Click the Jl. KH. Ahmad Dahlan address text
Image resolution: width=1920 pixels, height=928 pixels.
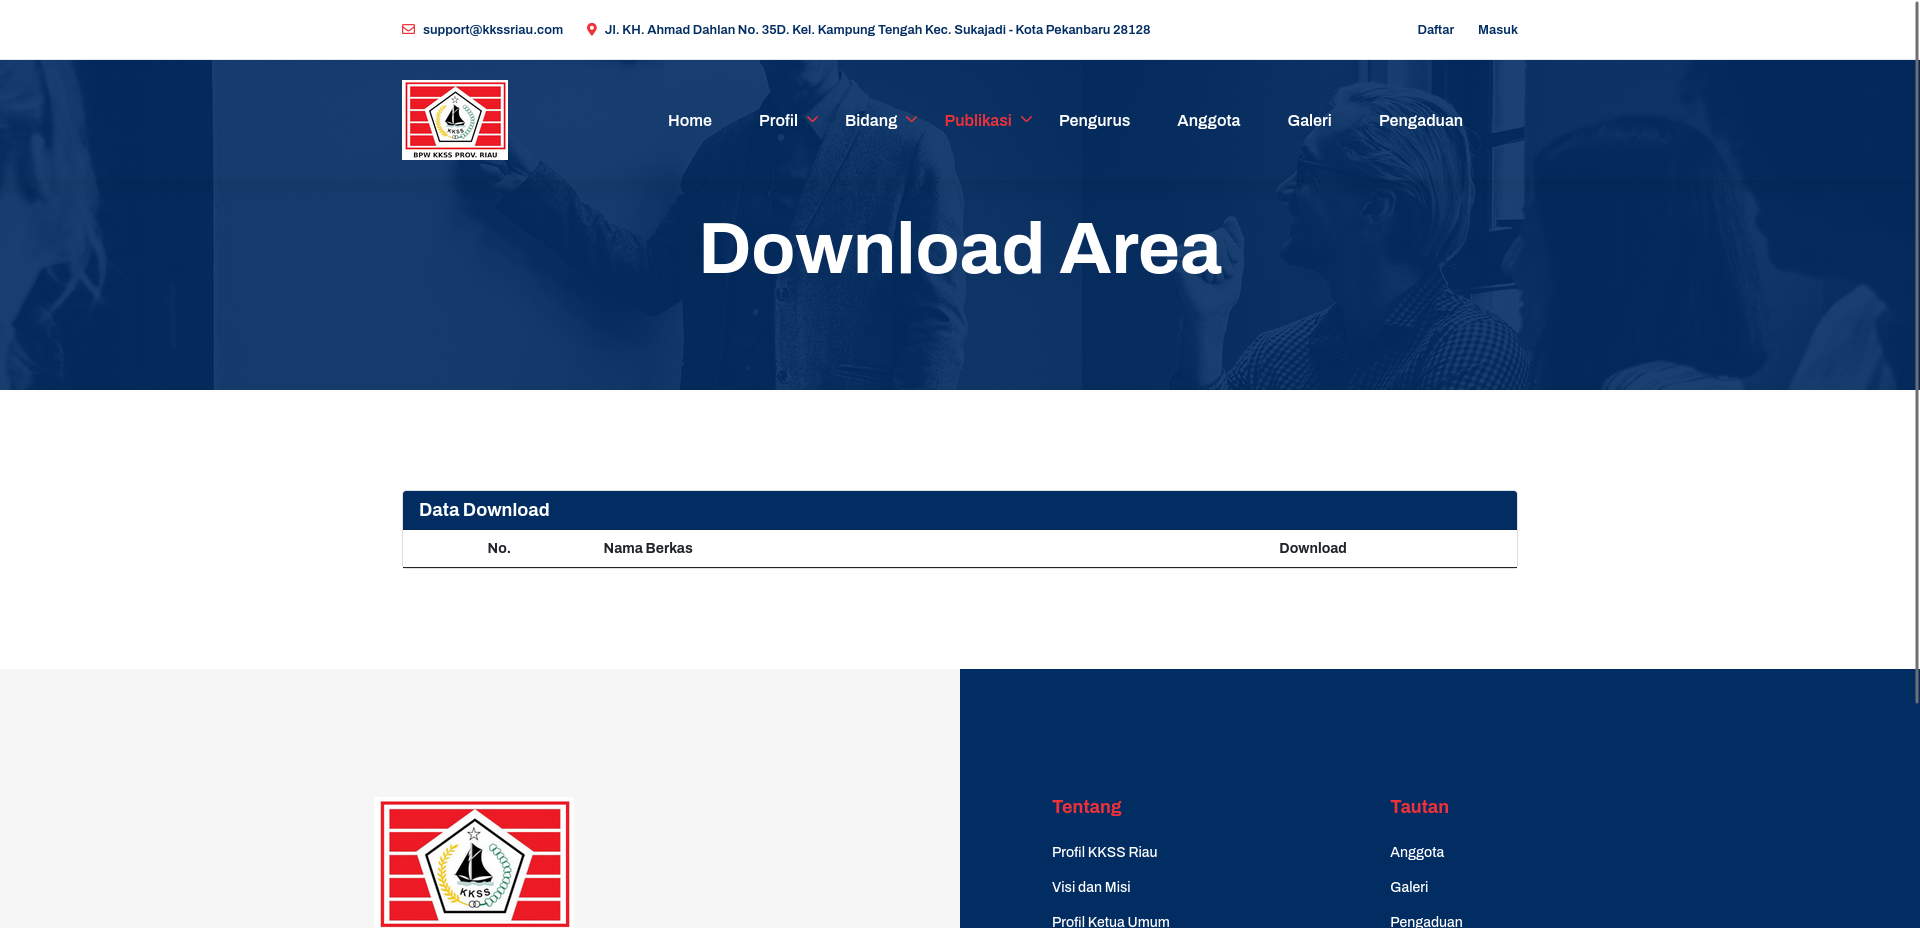point(877,30)
